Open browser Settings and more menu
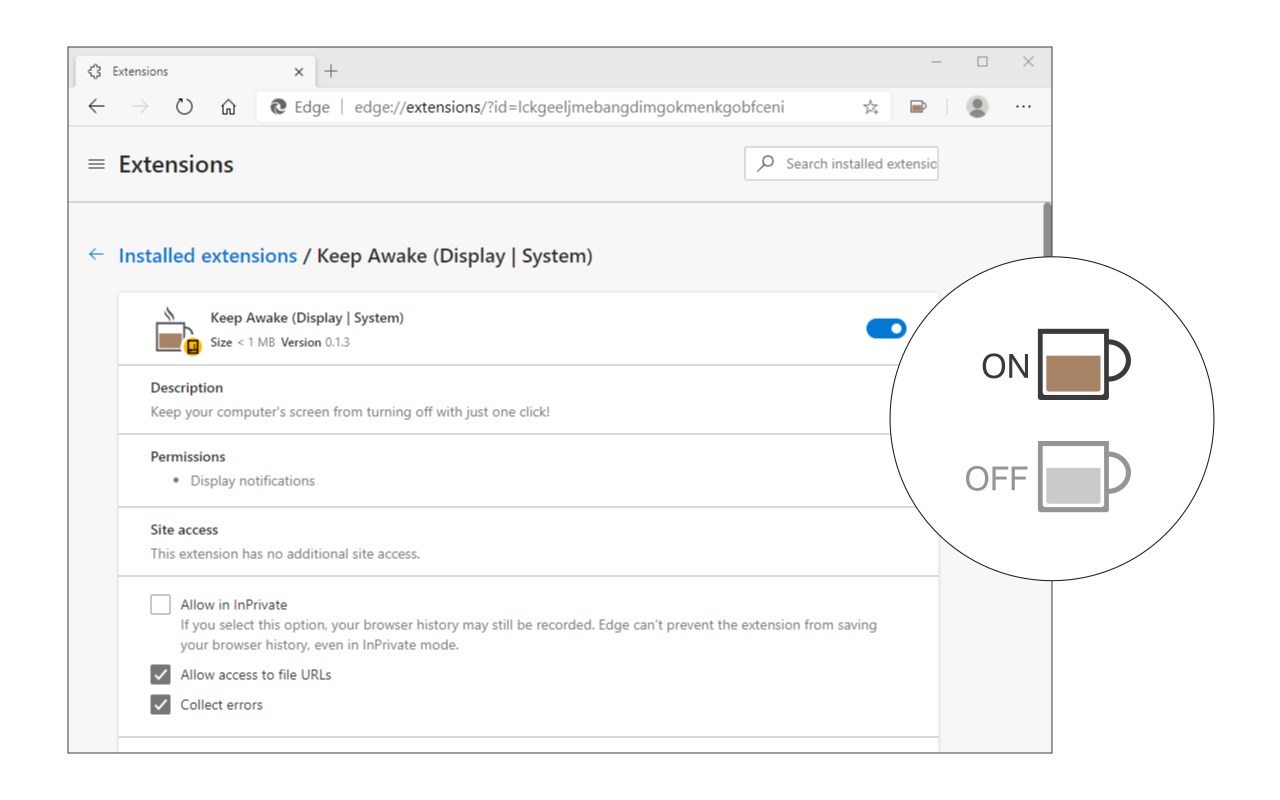1280x800 pixels. coord(1023,107)
